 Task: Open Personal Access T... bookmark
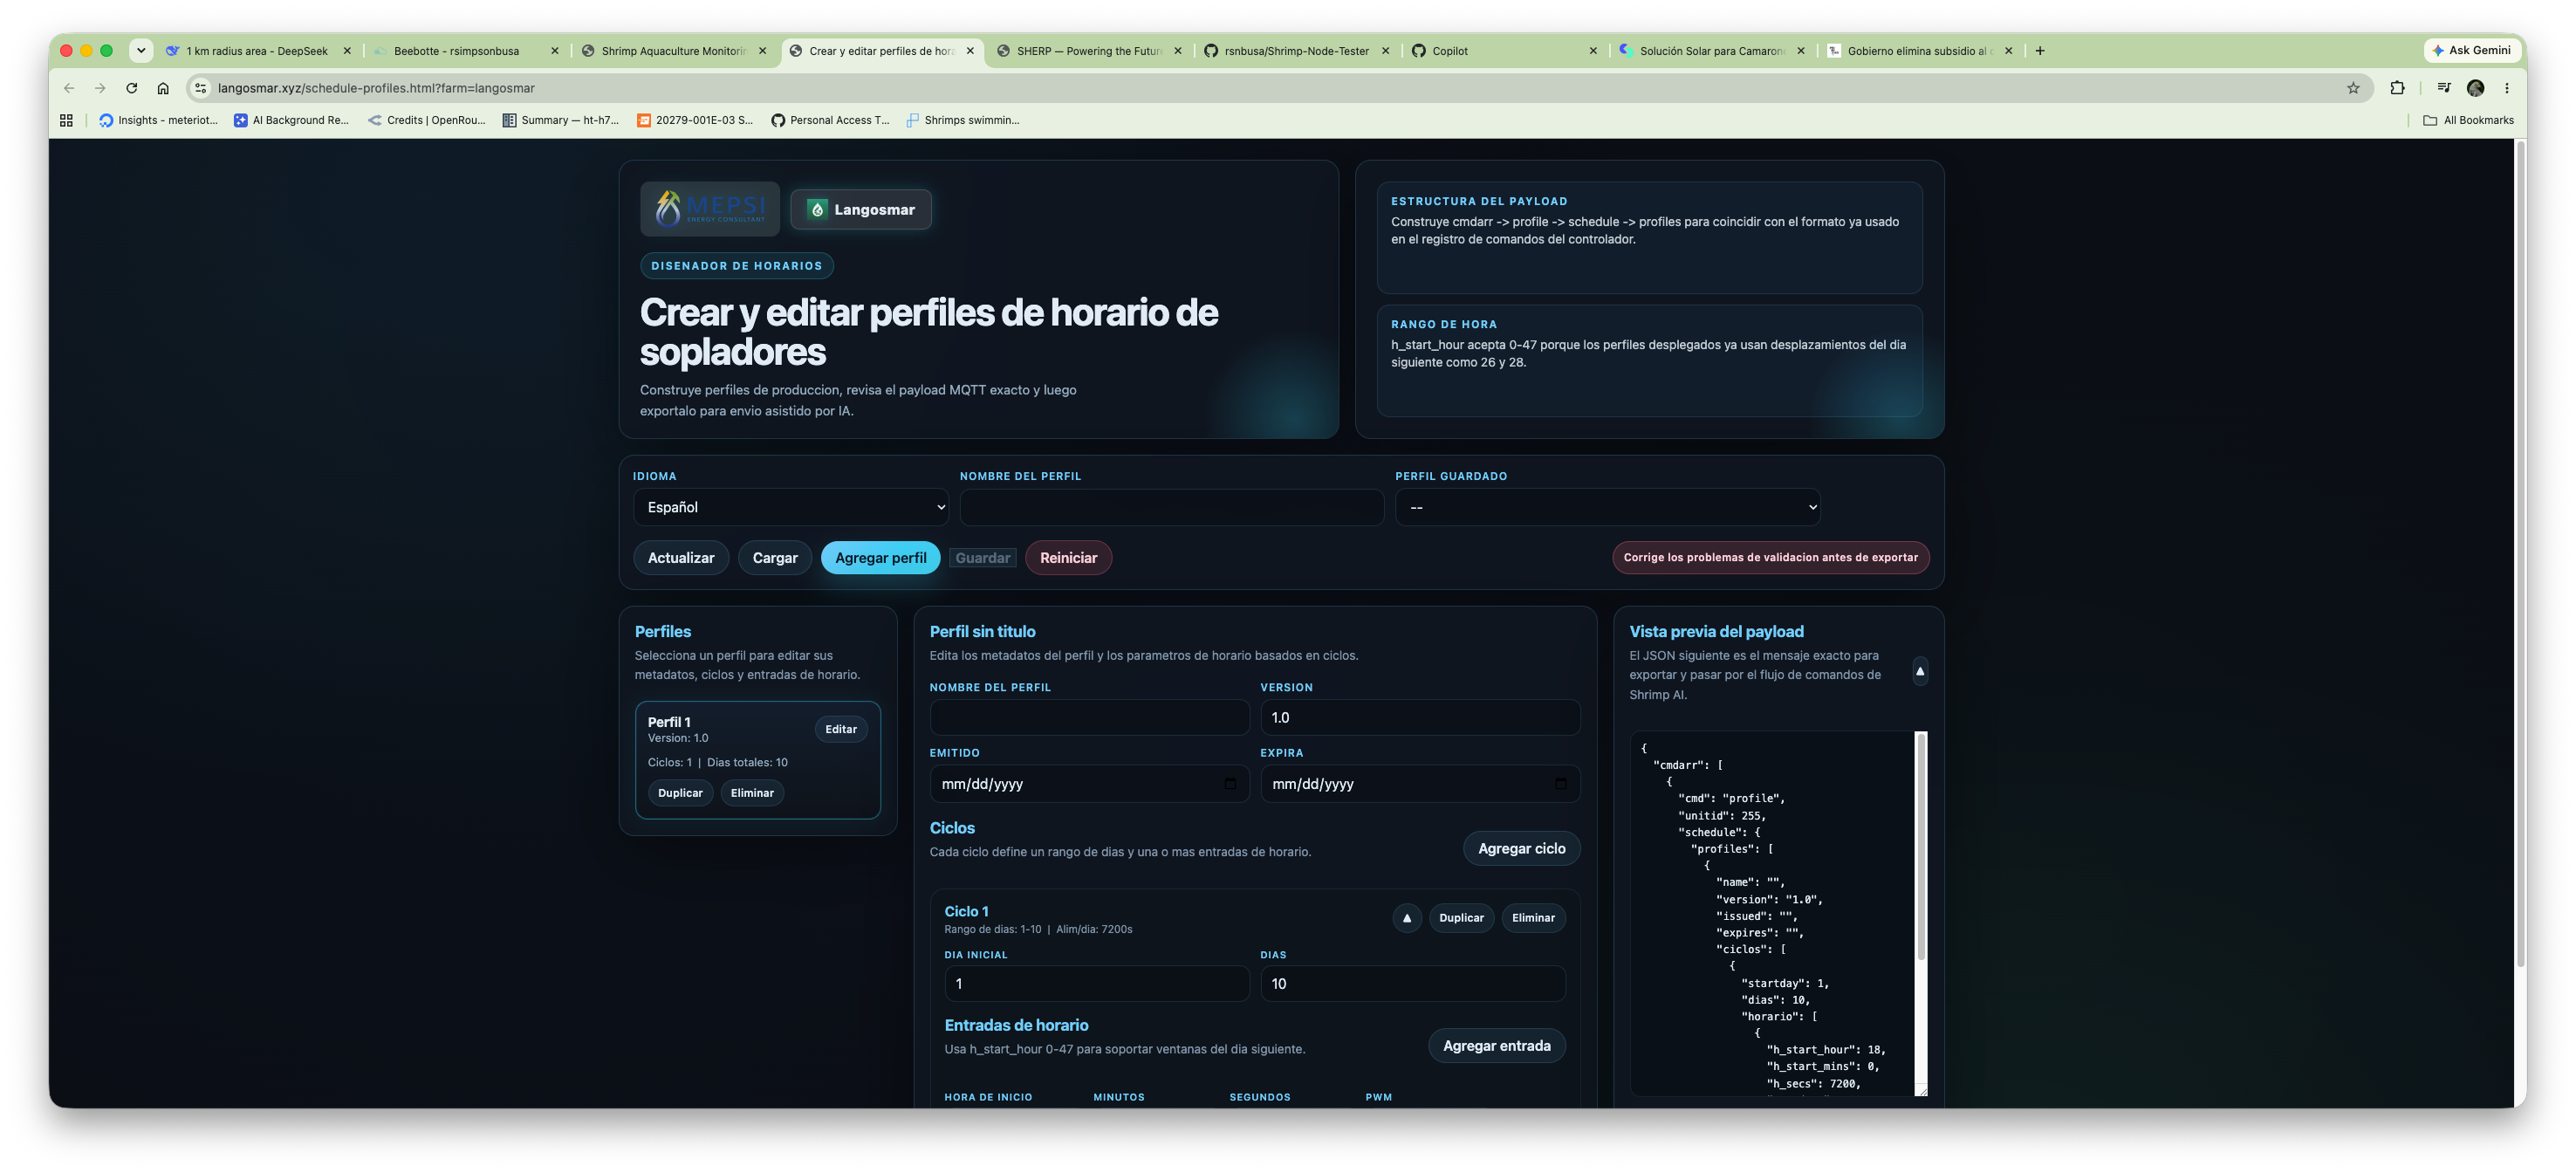tap(830, 120)
